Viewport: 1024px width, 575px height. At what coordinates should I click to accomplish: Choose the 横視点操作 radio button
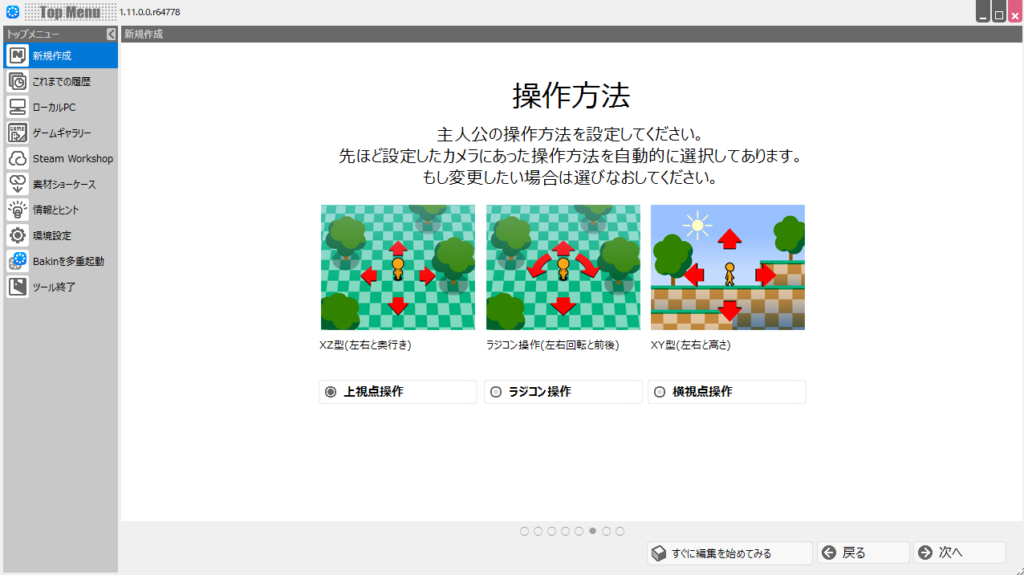click(x=660, y=392)
